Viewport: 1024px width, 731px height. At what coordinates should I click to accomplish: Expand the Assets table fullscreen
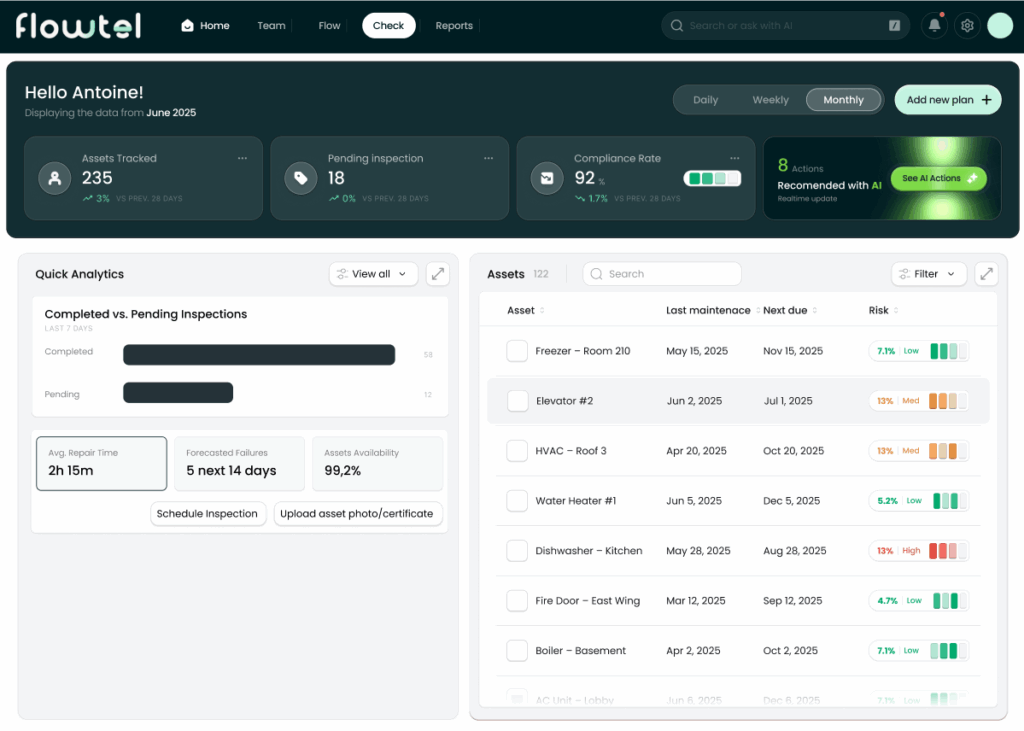[986, 274]
